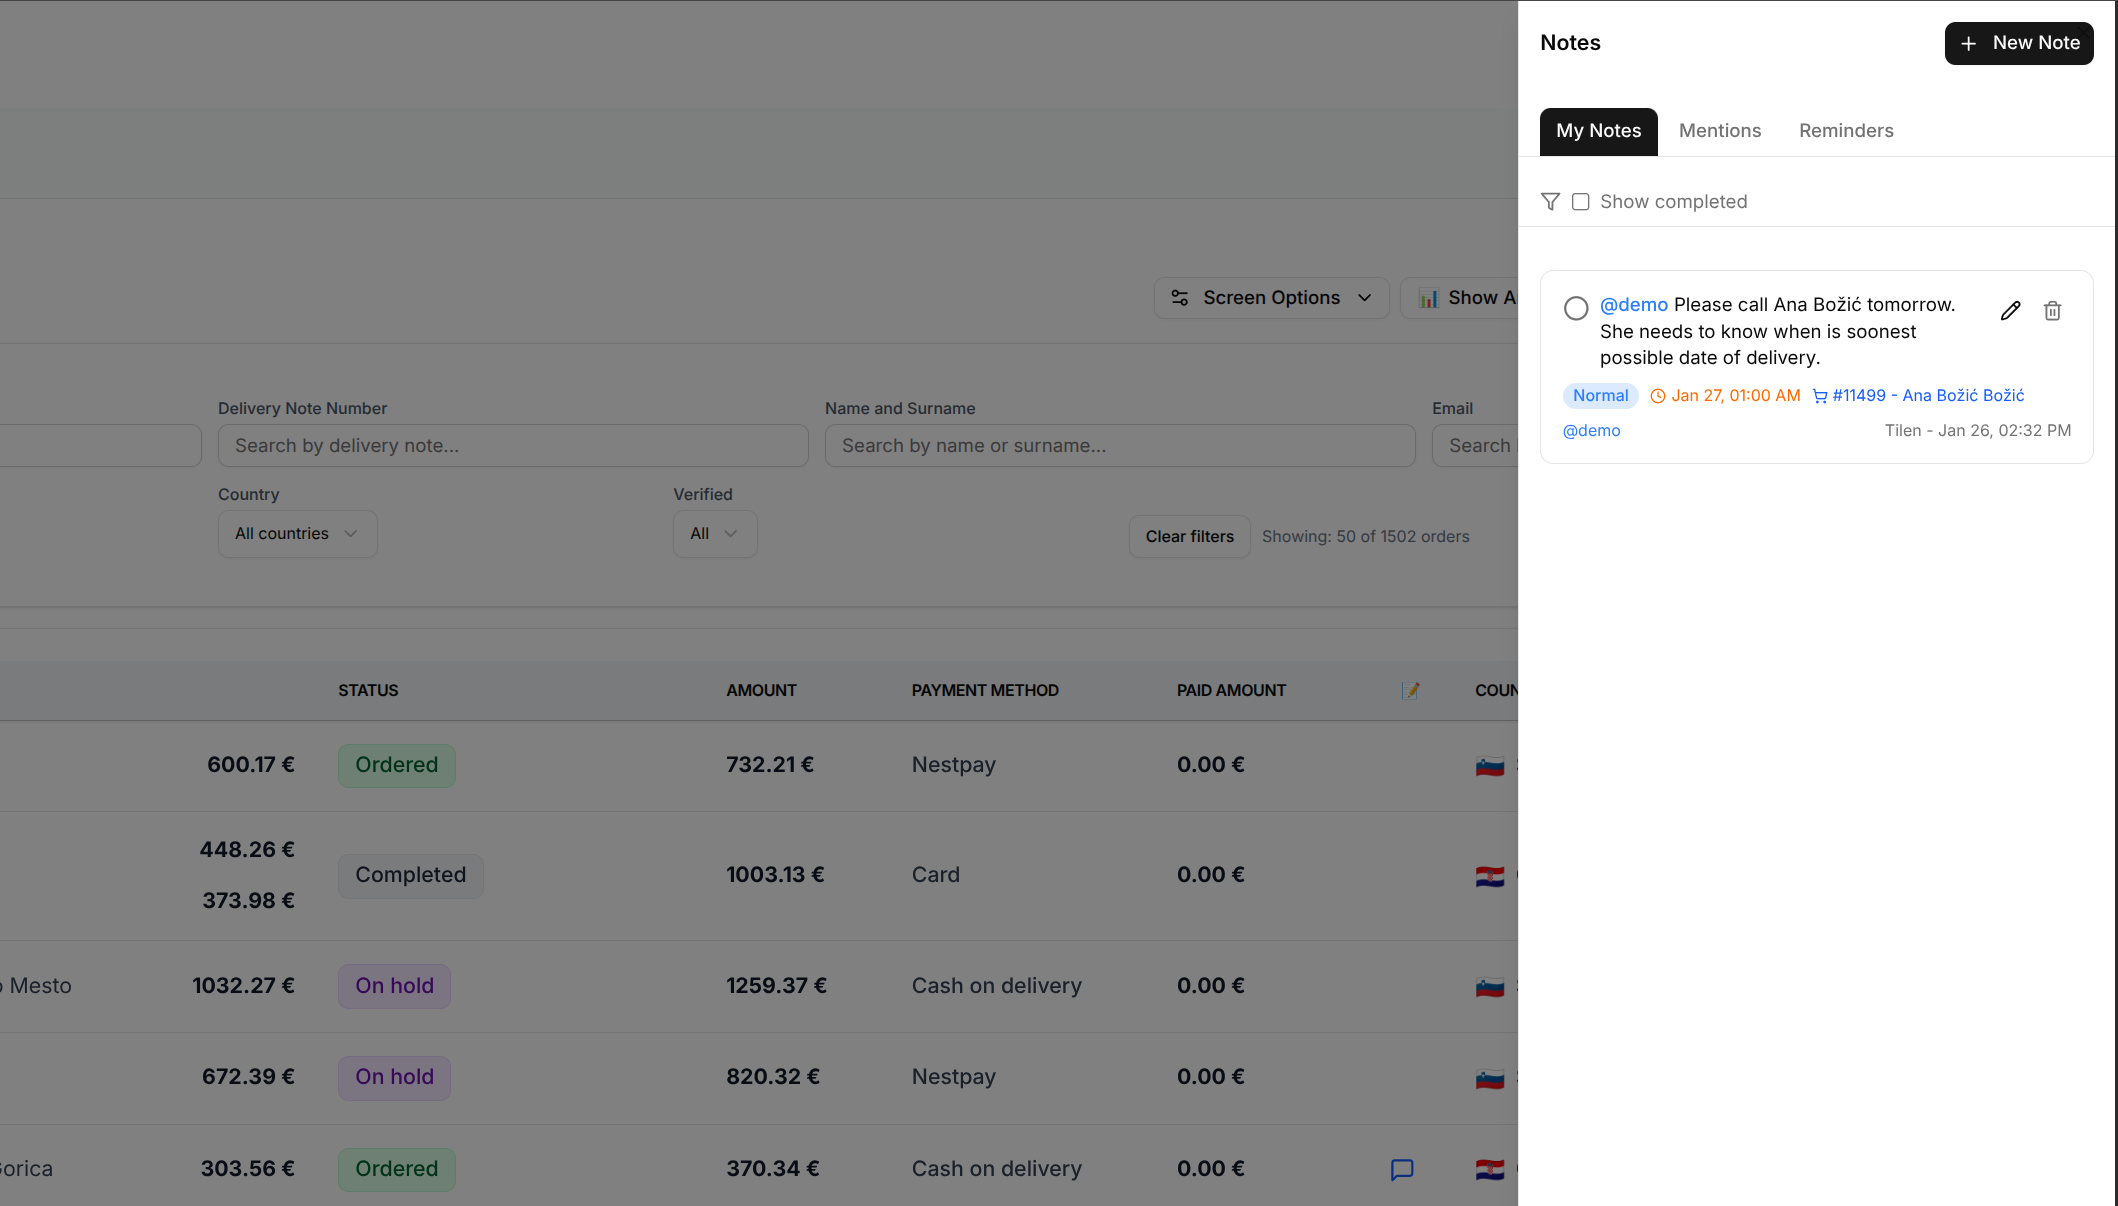2118x1206 pixels.
Task: Click the cart icon beside order #11499
Action: (1819, 396)
